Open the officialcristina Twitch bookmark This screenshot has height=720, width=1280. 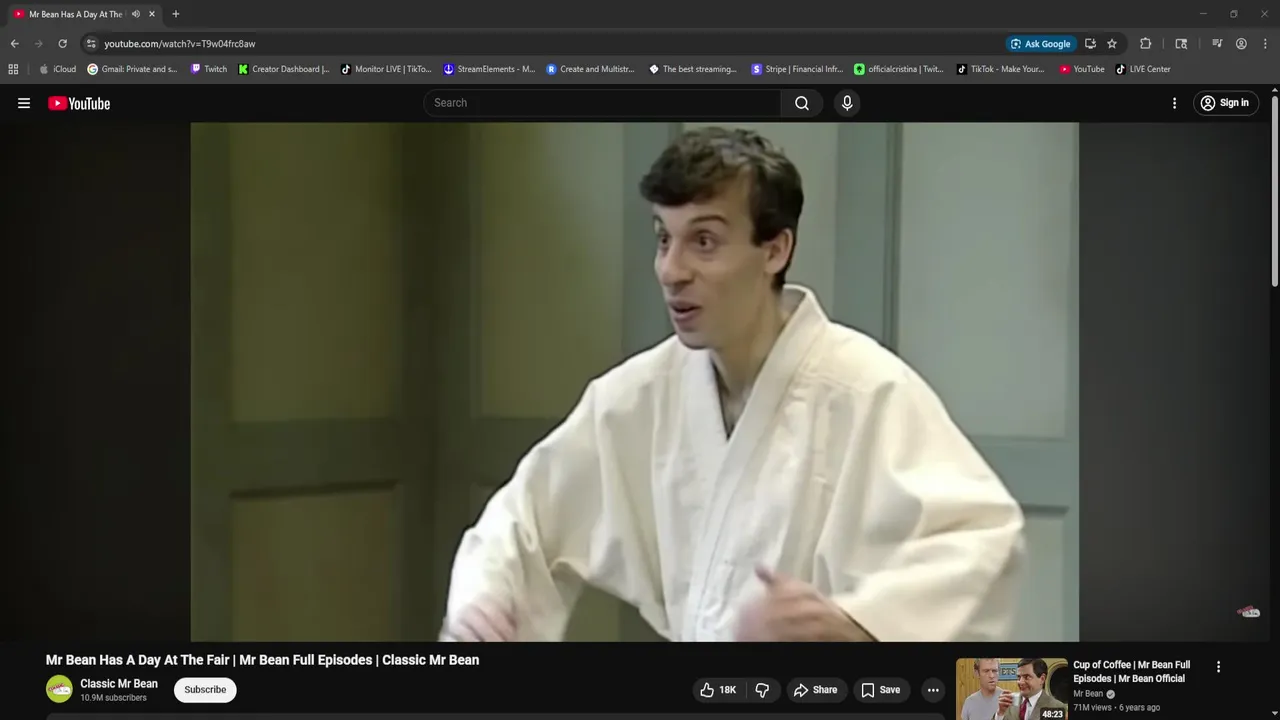tap(899, 69)
